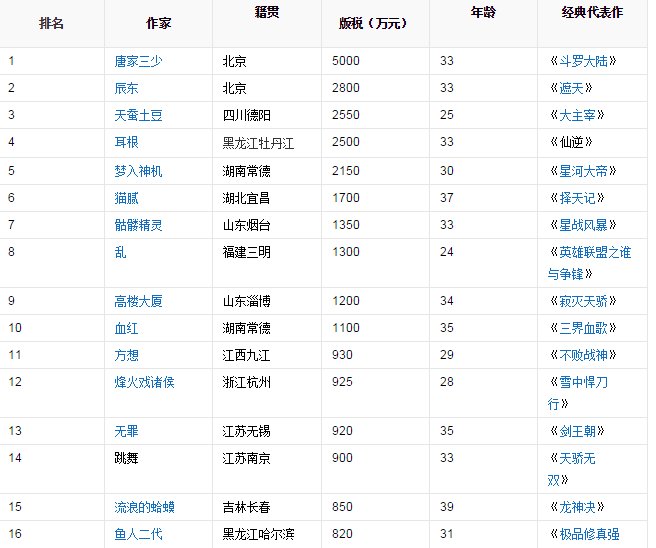656x548 pixels.
Task: Select hometown cell 福建三明
Action: (247, 252)
